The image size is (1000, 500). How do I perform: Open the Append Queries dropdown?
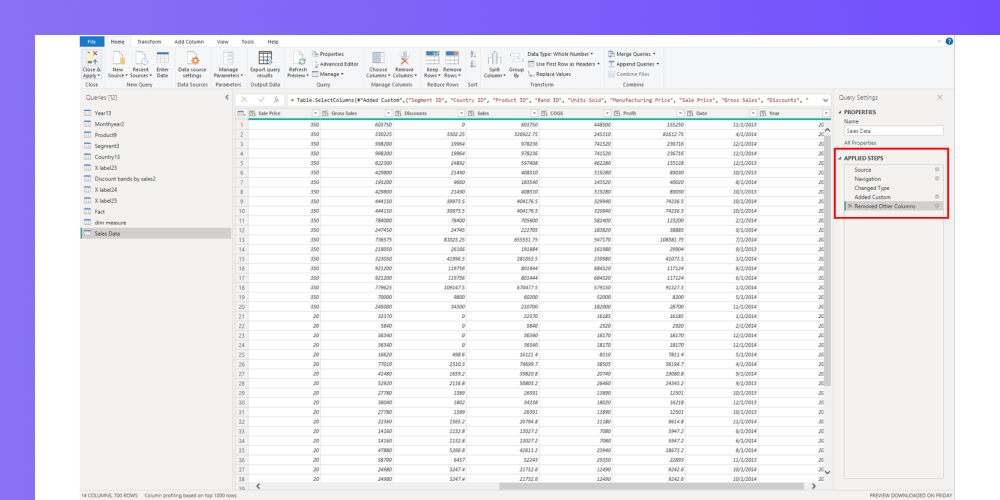tap(633, 64)
